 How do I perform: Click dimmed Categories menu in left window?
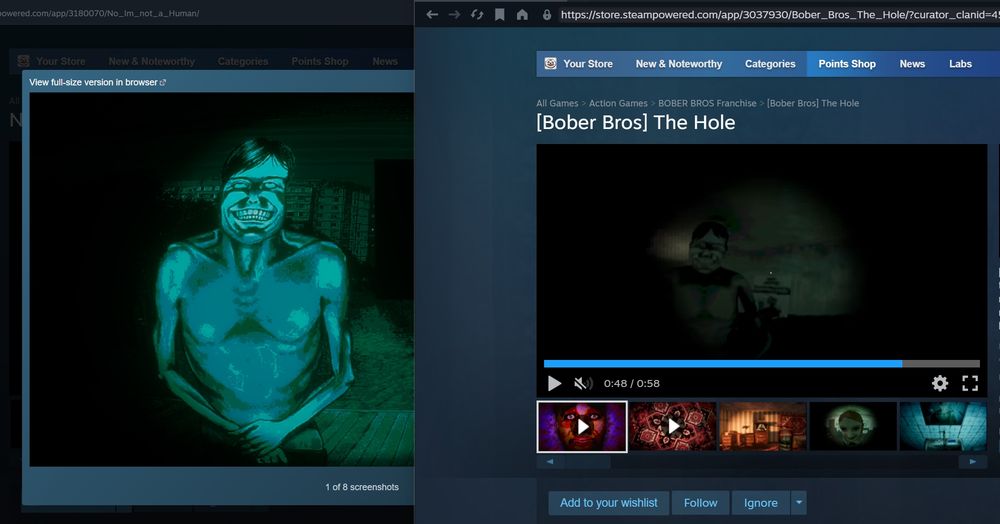point(242,61)
